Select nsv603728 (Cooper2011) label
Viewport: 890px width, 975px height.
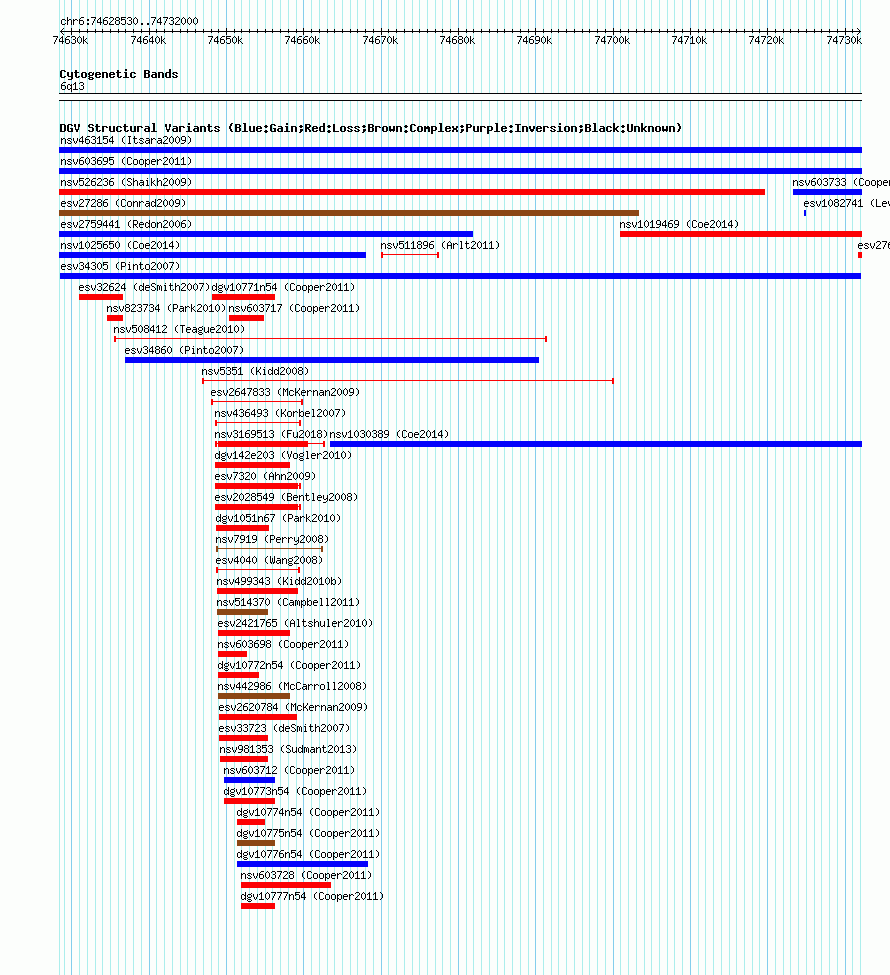(306, 876)
